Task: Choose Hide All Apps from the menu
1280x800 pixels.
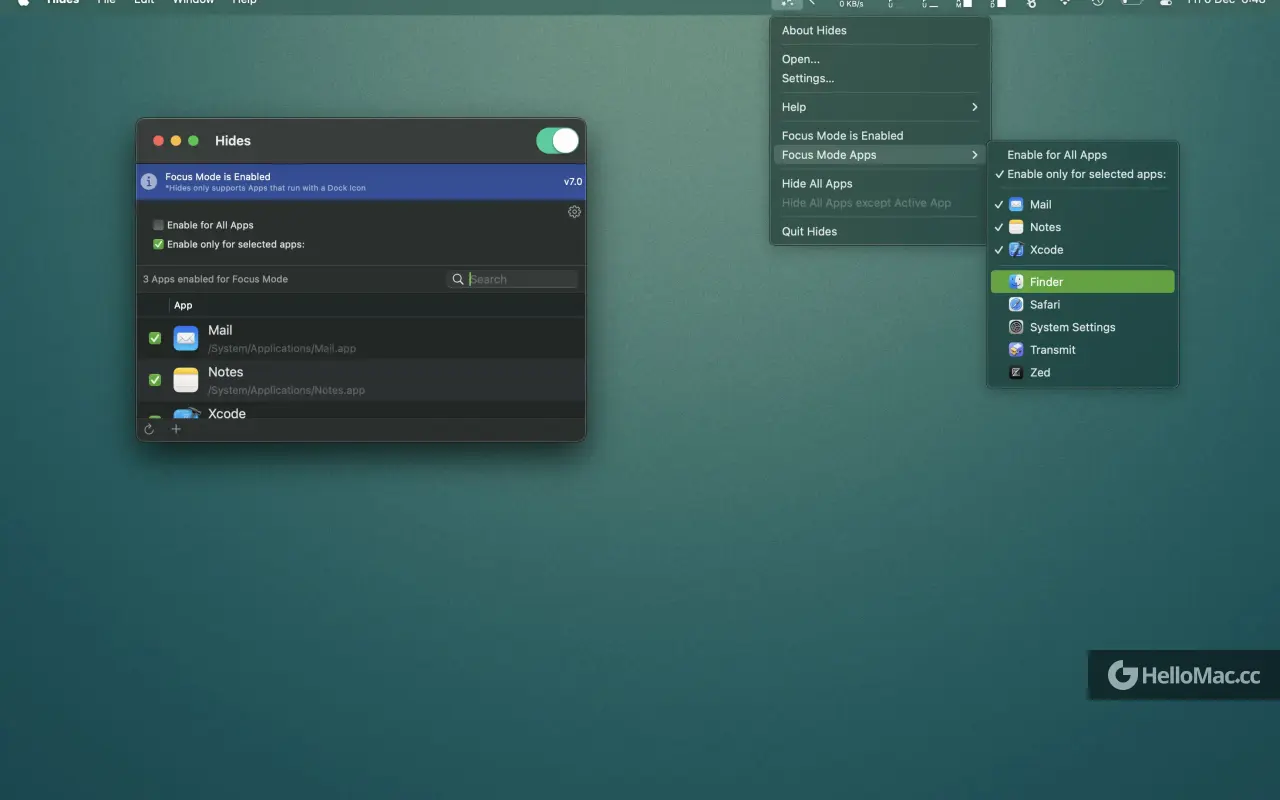Action: pyautogui.click(x=880, y=184)
